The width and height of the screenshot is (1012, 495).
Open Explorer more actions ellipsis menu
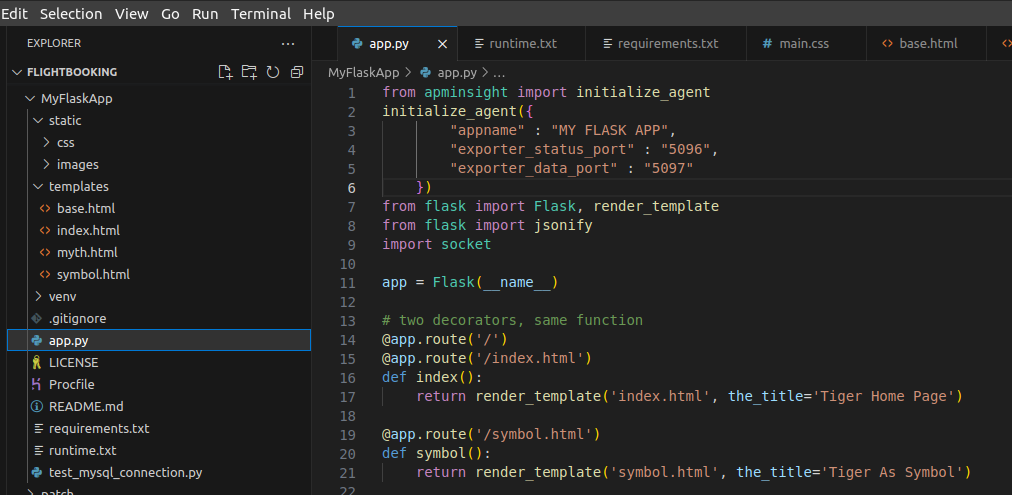point(288,44)
